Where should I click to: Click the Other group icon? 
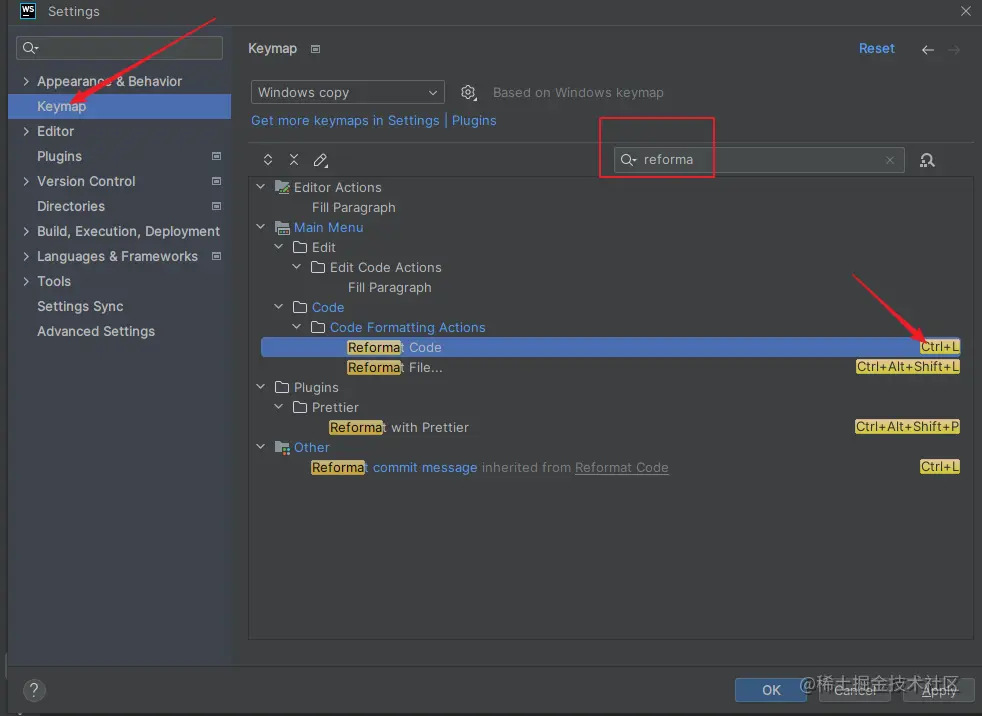coord(282,447)
